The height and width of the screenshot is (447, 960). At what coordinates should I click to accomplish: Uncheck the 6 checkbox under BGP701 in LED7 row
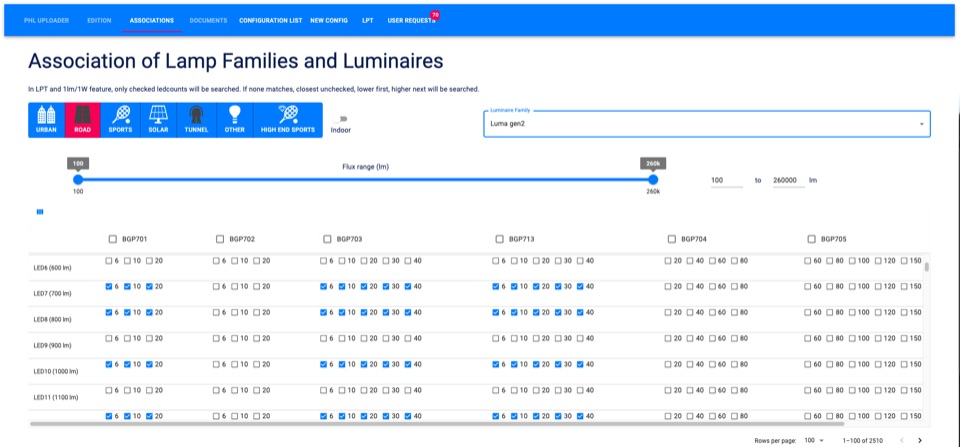109,287
